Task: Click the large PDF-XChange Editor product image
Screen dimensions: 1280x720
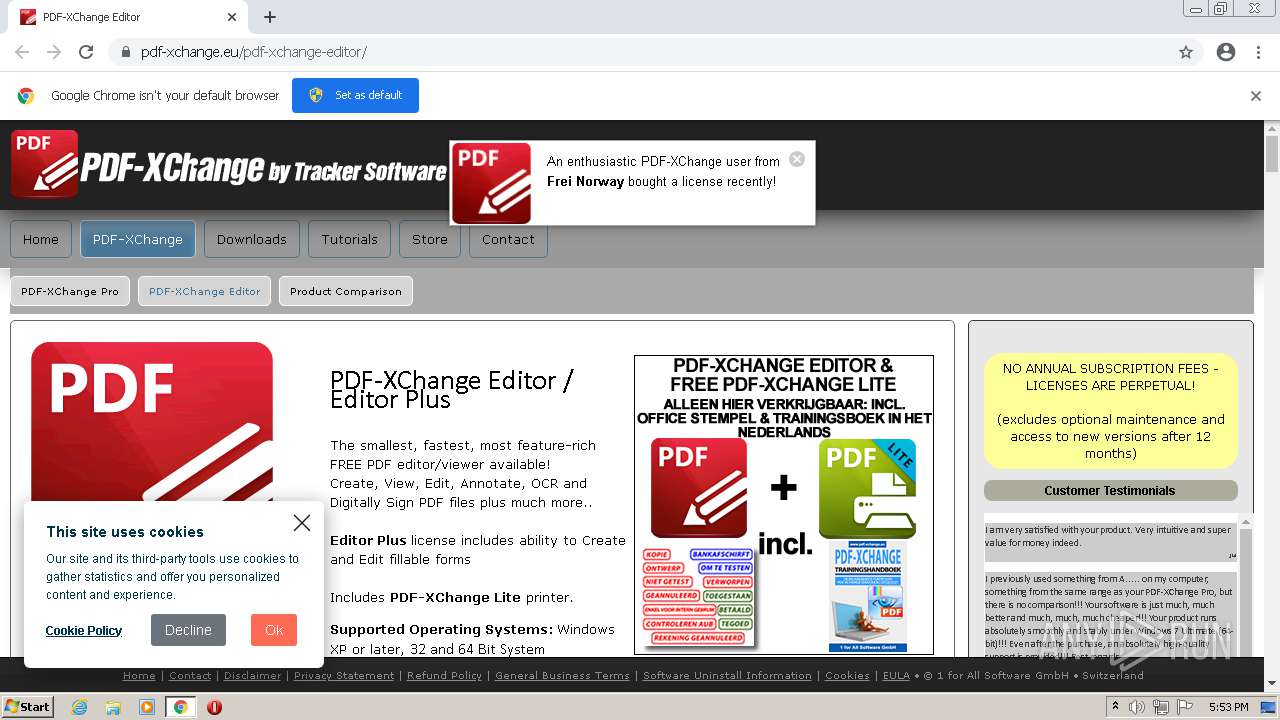Action: point(152,422)
